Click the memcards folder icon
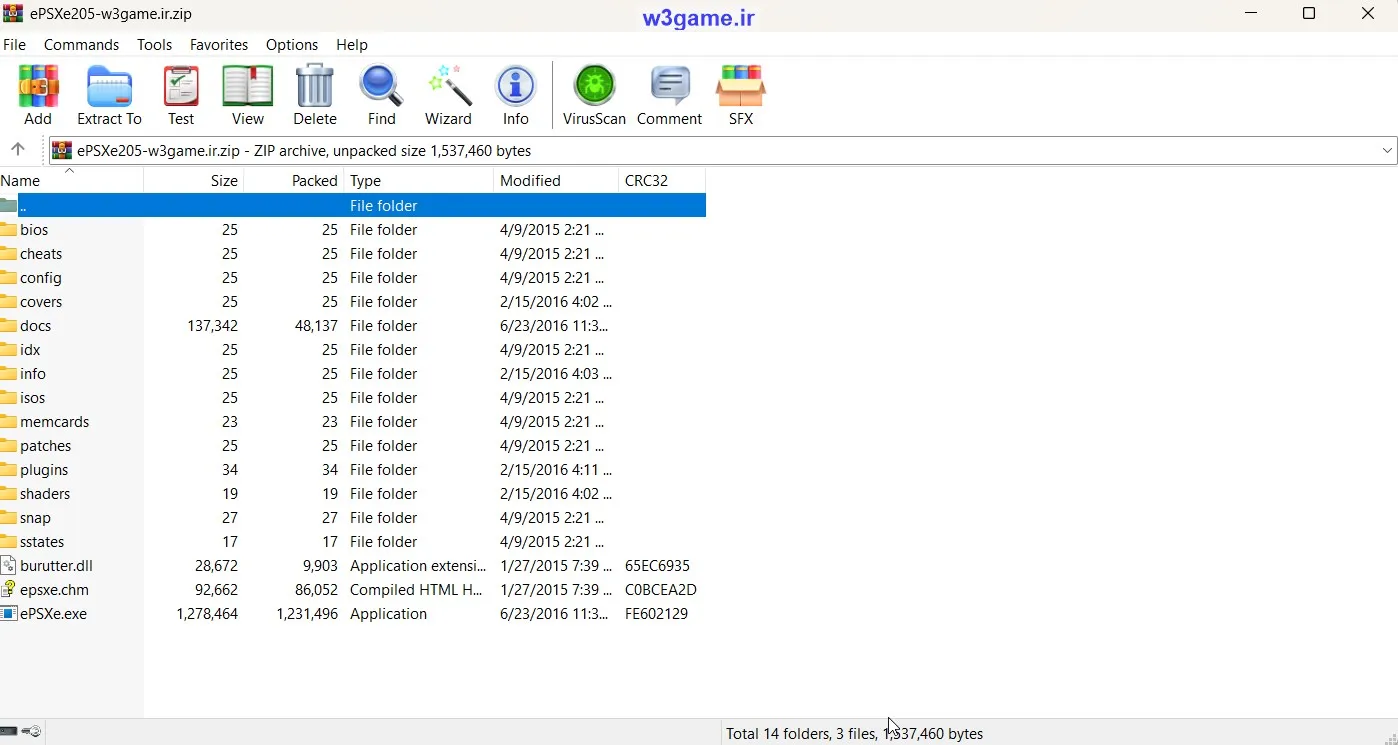The width and height of the screenshot is (1398, 745). click(x=8, y=421)
